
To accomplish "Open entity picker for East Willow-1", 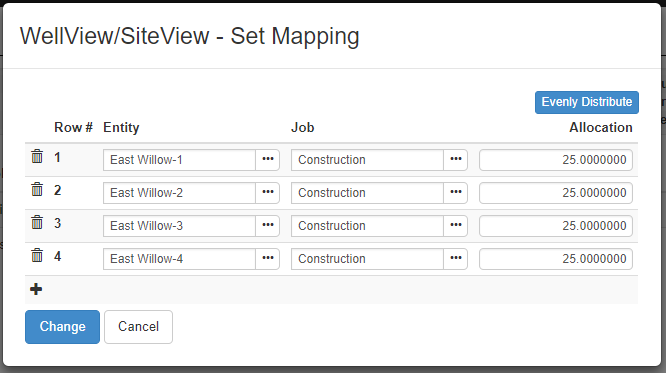I will pos(268,160).
